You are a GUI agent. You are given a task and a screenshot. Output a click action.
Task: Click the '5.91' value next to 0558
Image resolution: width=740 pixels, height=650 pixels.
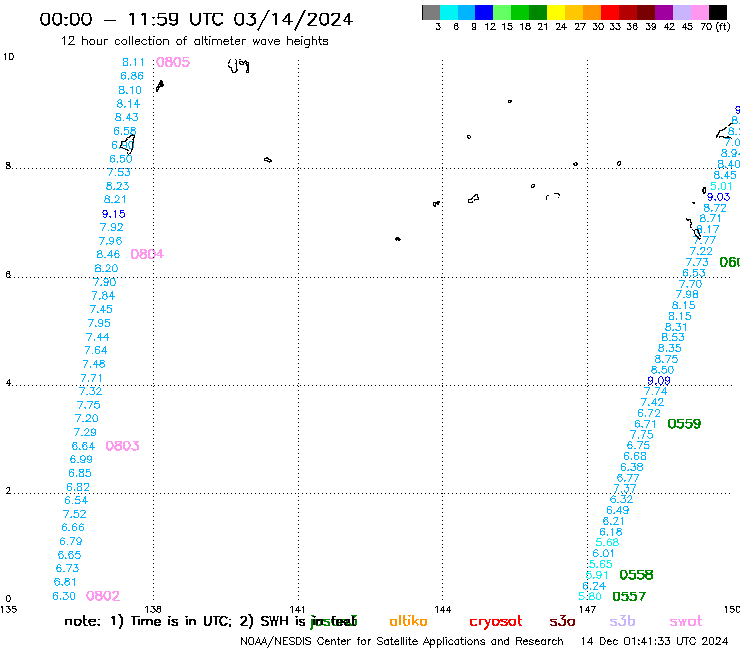597,574
